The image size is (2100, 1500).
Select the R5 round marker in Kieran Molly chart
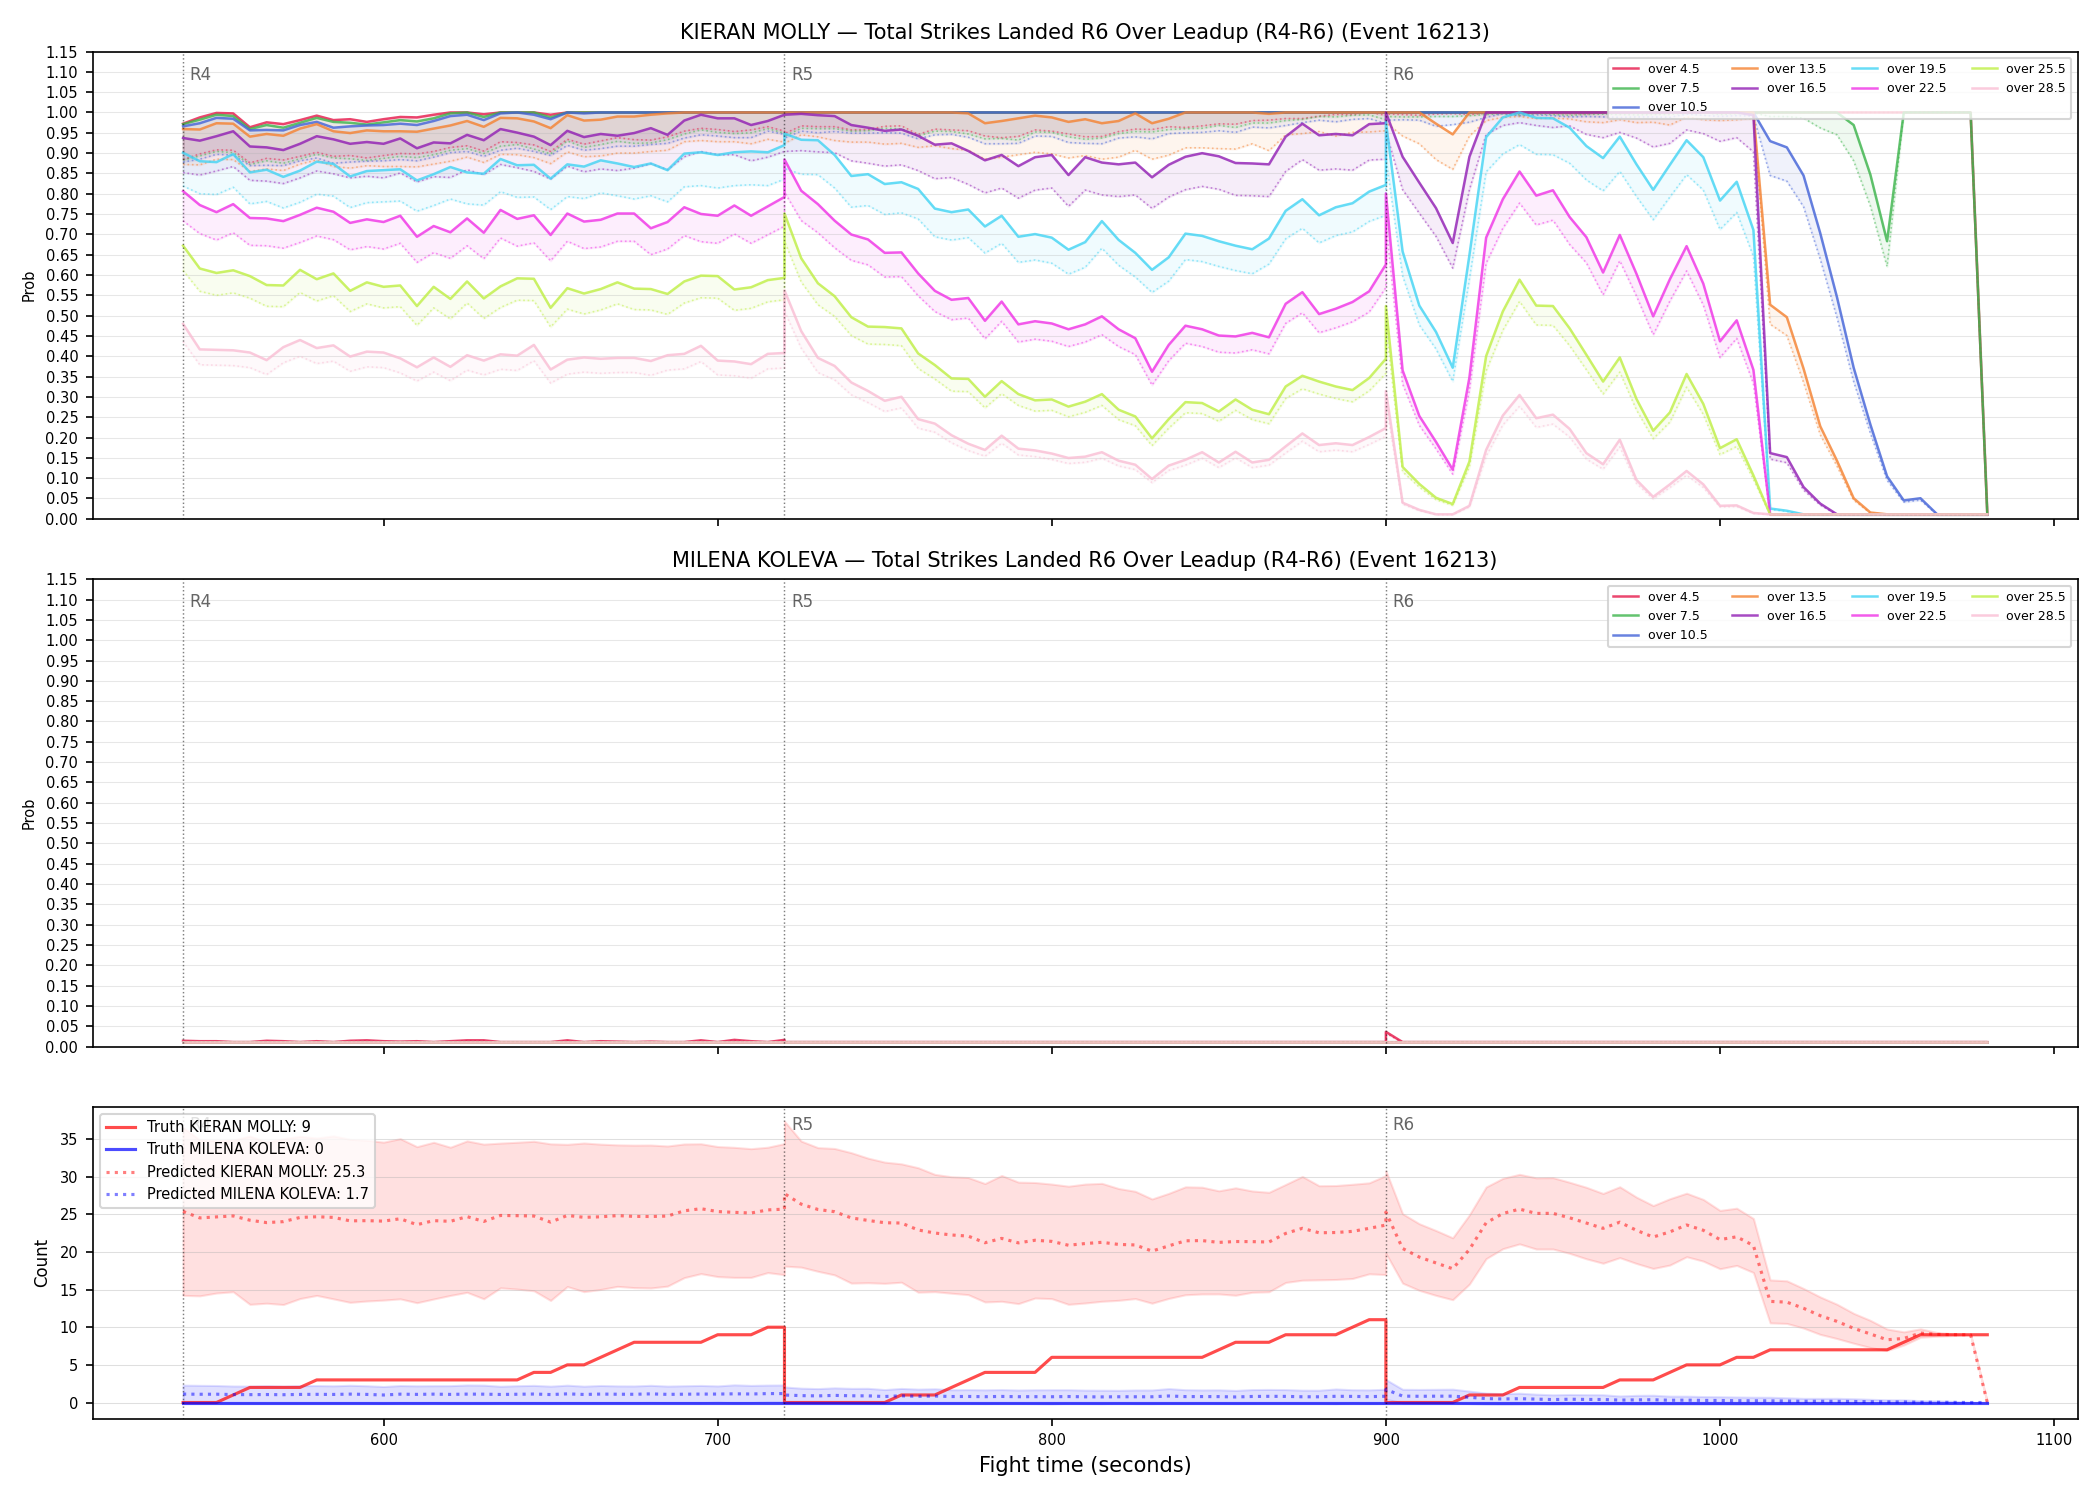pyautogui.click(x=802, y=74)
